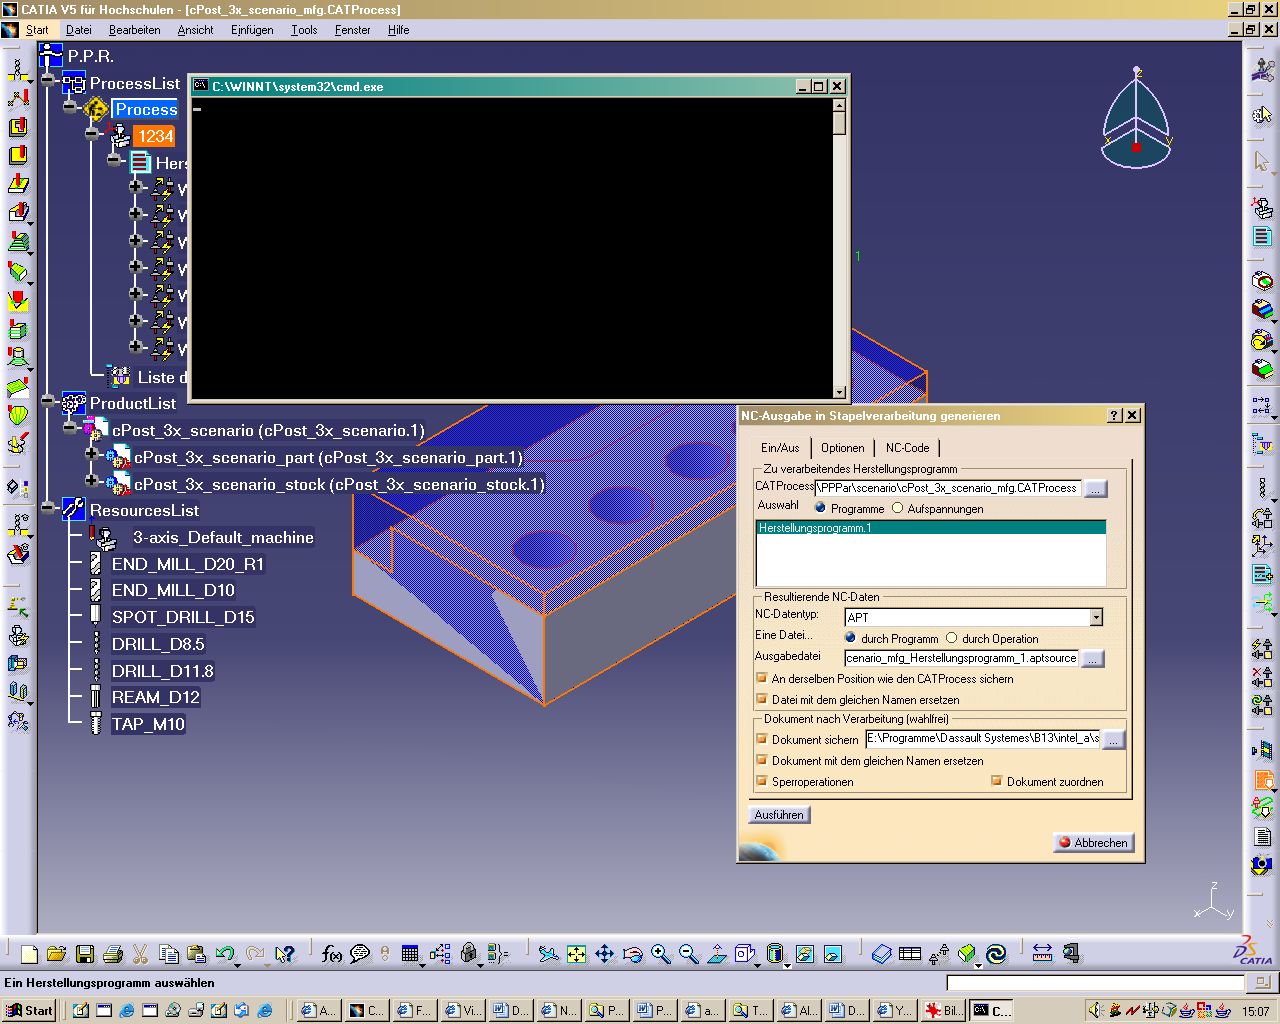This screenshot has height=1024, width=1280.
Task: Click the cmd.exe taskbar button
Action: click(993, 1010)
